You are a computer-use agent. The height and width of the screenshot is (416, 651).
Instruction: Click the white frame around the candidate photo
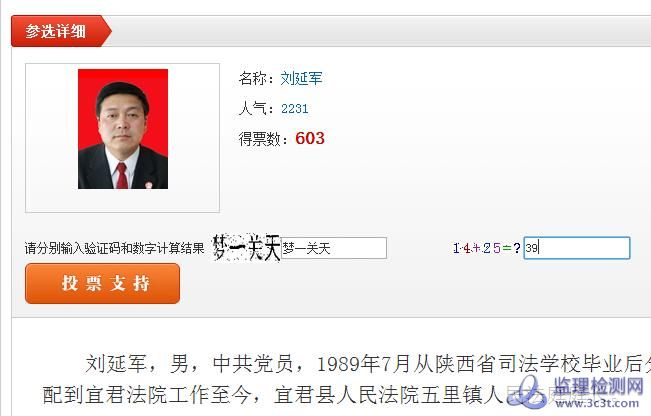(x=122, y=138)
